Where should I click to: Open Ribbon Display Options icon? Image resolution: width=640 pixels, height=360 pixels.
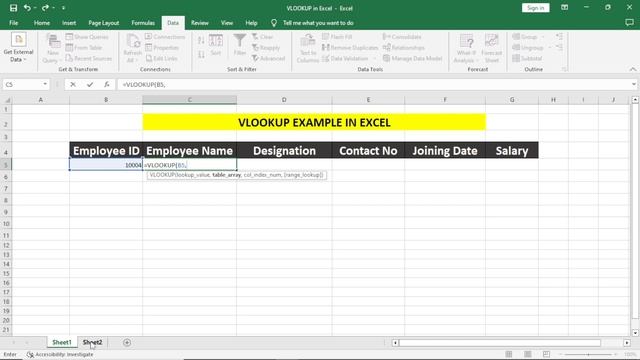pos(564,8)
